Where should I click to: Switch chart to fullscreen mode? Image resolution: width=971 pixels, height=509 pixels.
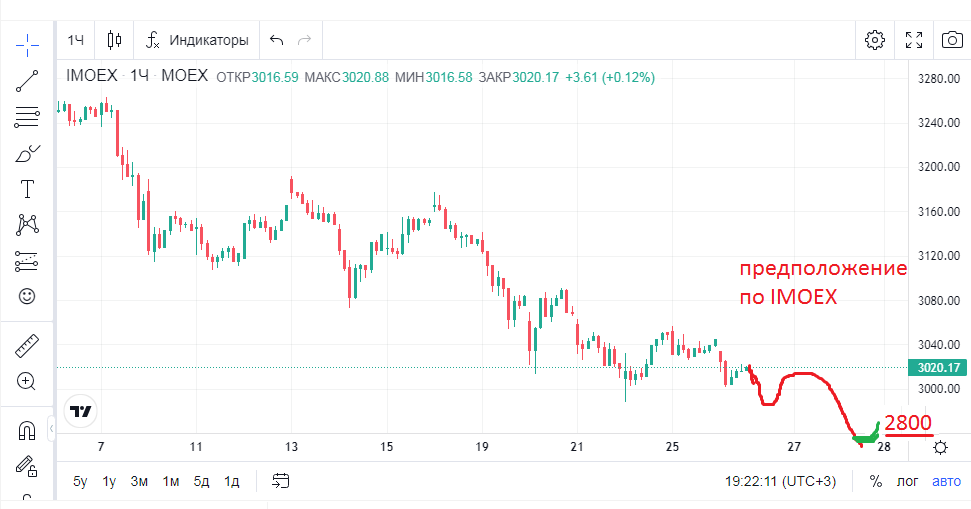(x=914, y=40)
